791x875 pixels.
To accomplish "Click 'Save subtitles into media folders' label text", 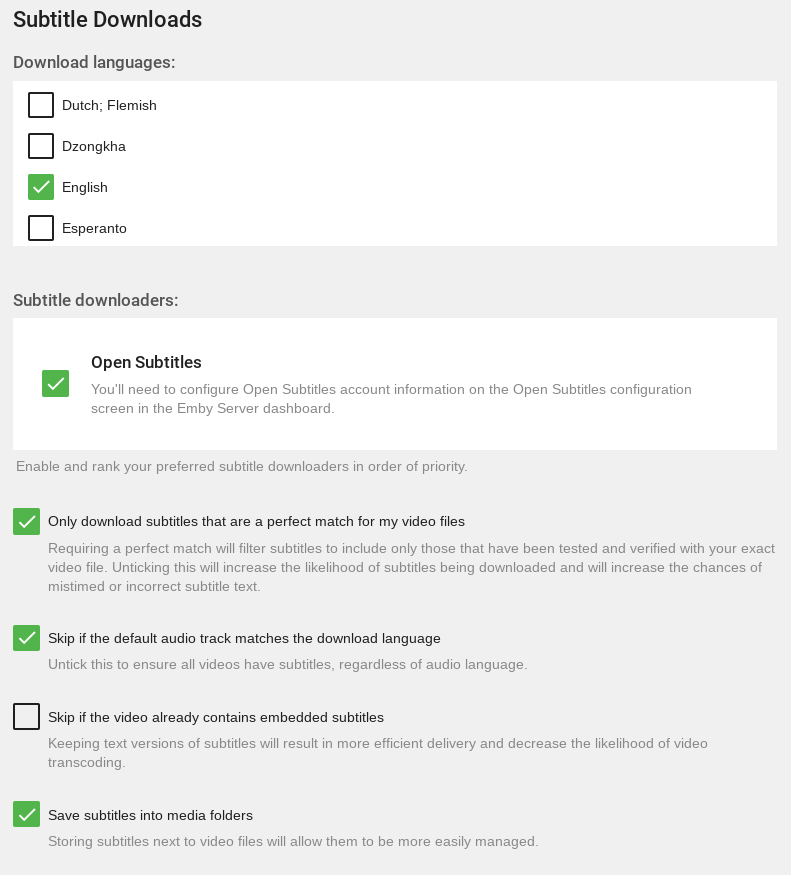I will pos(150,815).
